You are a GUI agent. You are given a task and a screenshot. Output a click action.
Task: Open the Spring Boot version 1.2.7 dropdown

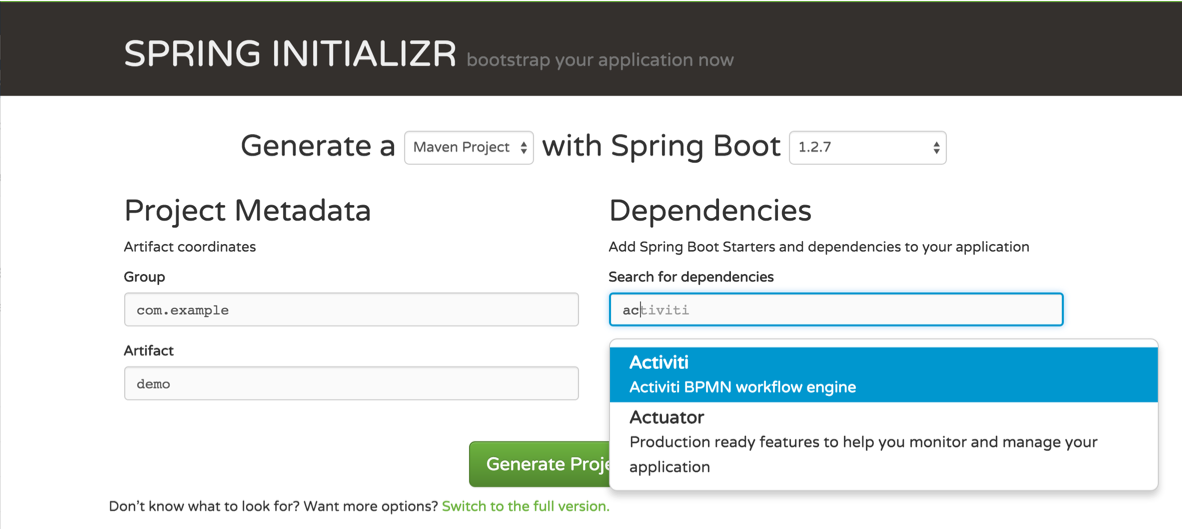pyautogui.click(x=868, y=148)
